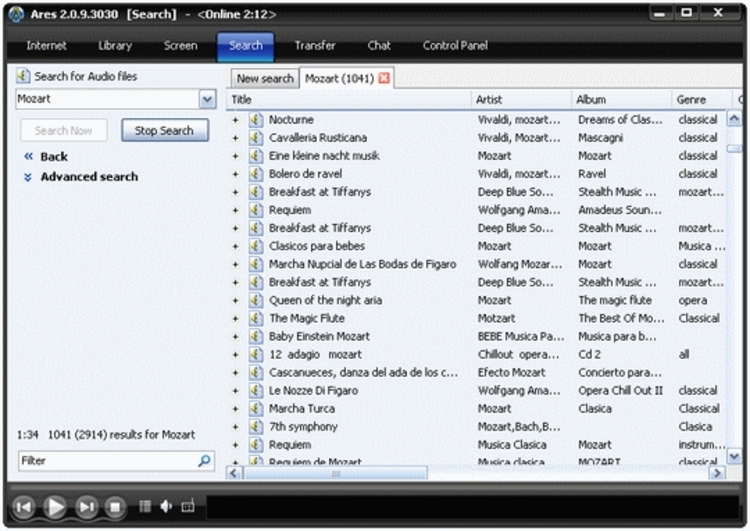The height and width of the screenshot is (531, 750).
Task: Click 'Efecto Mozart' artist cell
Action: pos(511,373)
